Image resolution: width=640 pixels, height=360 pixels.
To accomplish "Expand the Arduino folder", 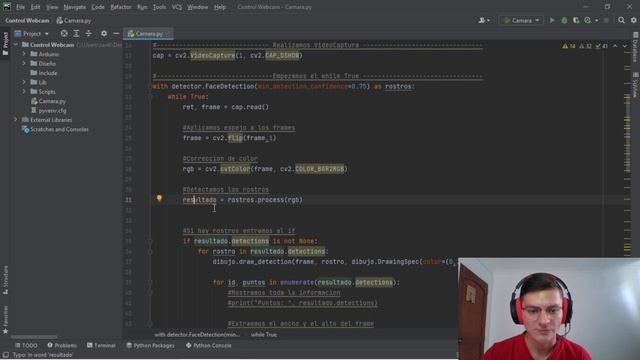I will point(24,54).
